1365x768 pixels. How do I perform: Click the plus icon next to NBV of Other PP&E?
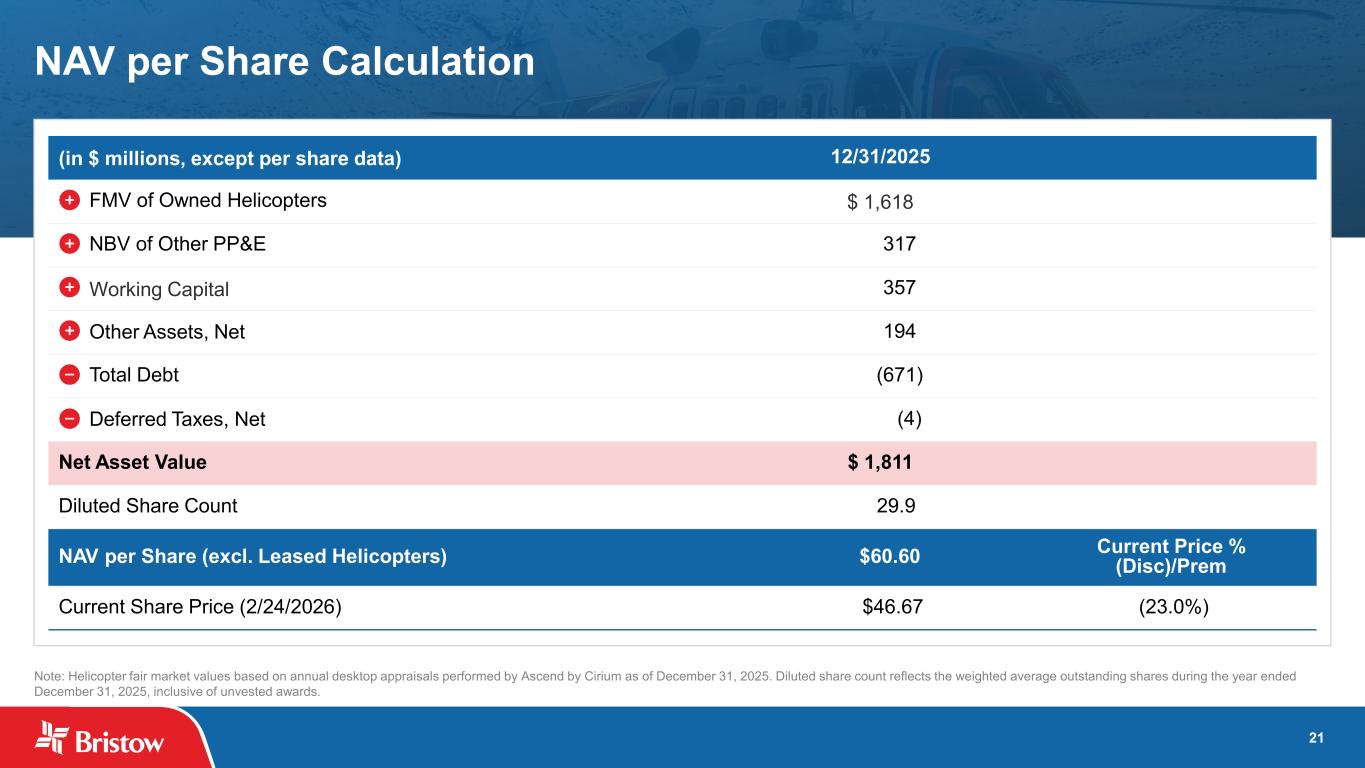click(68, 244)
